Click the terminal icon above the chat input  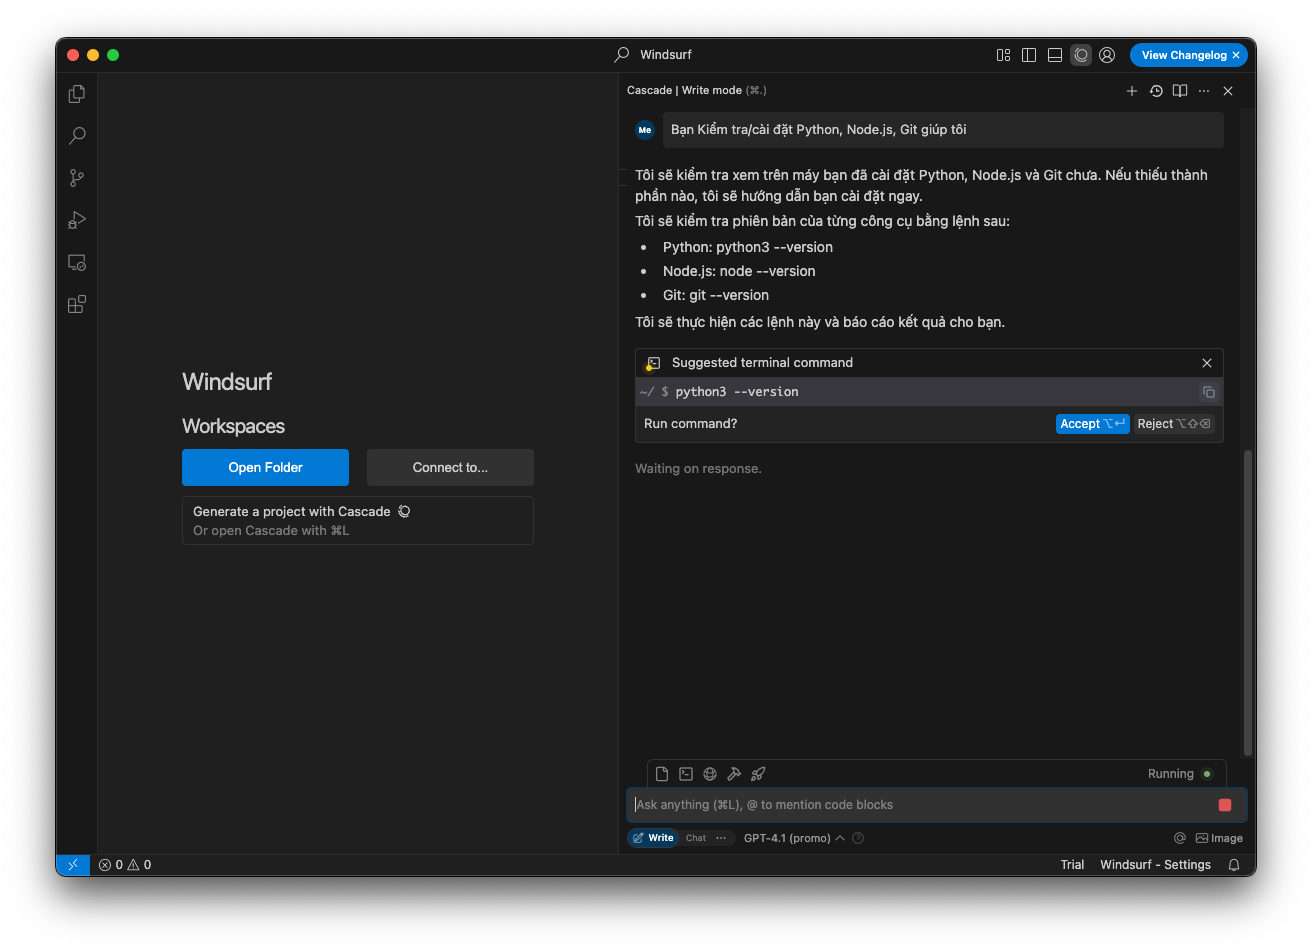(686, 774)
